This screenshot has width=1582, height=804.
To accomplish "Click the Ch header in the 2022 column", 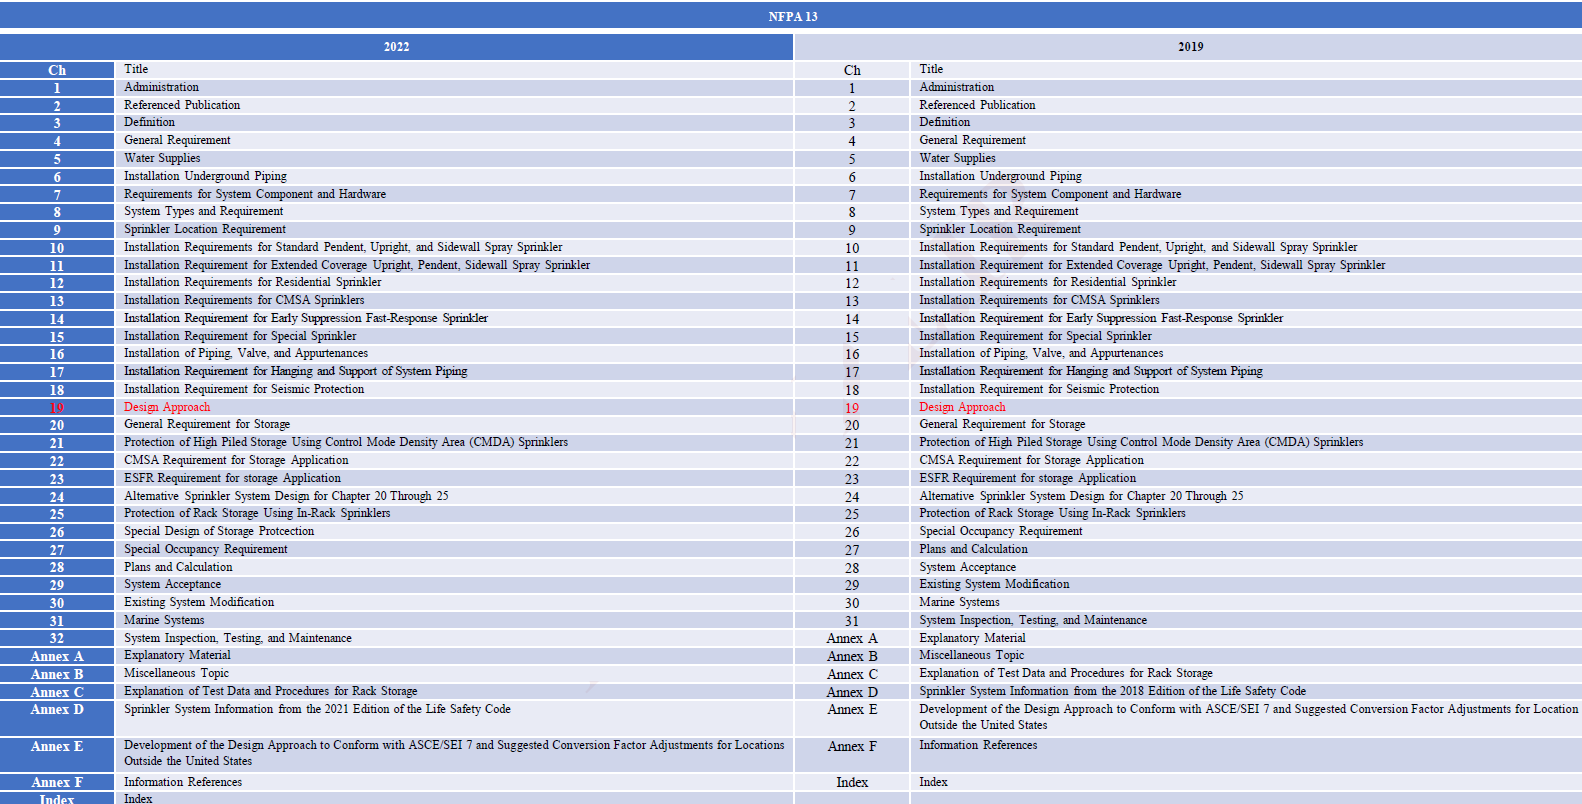I will [57, 70].
